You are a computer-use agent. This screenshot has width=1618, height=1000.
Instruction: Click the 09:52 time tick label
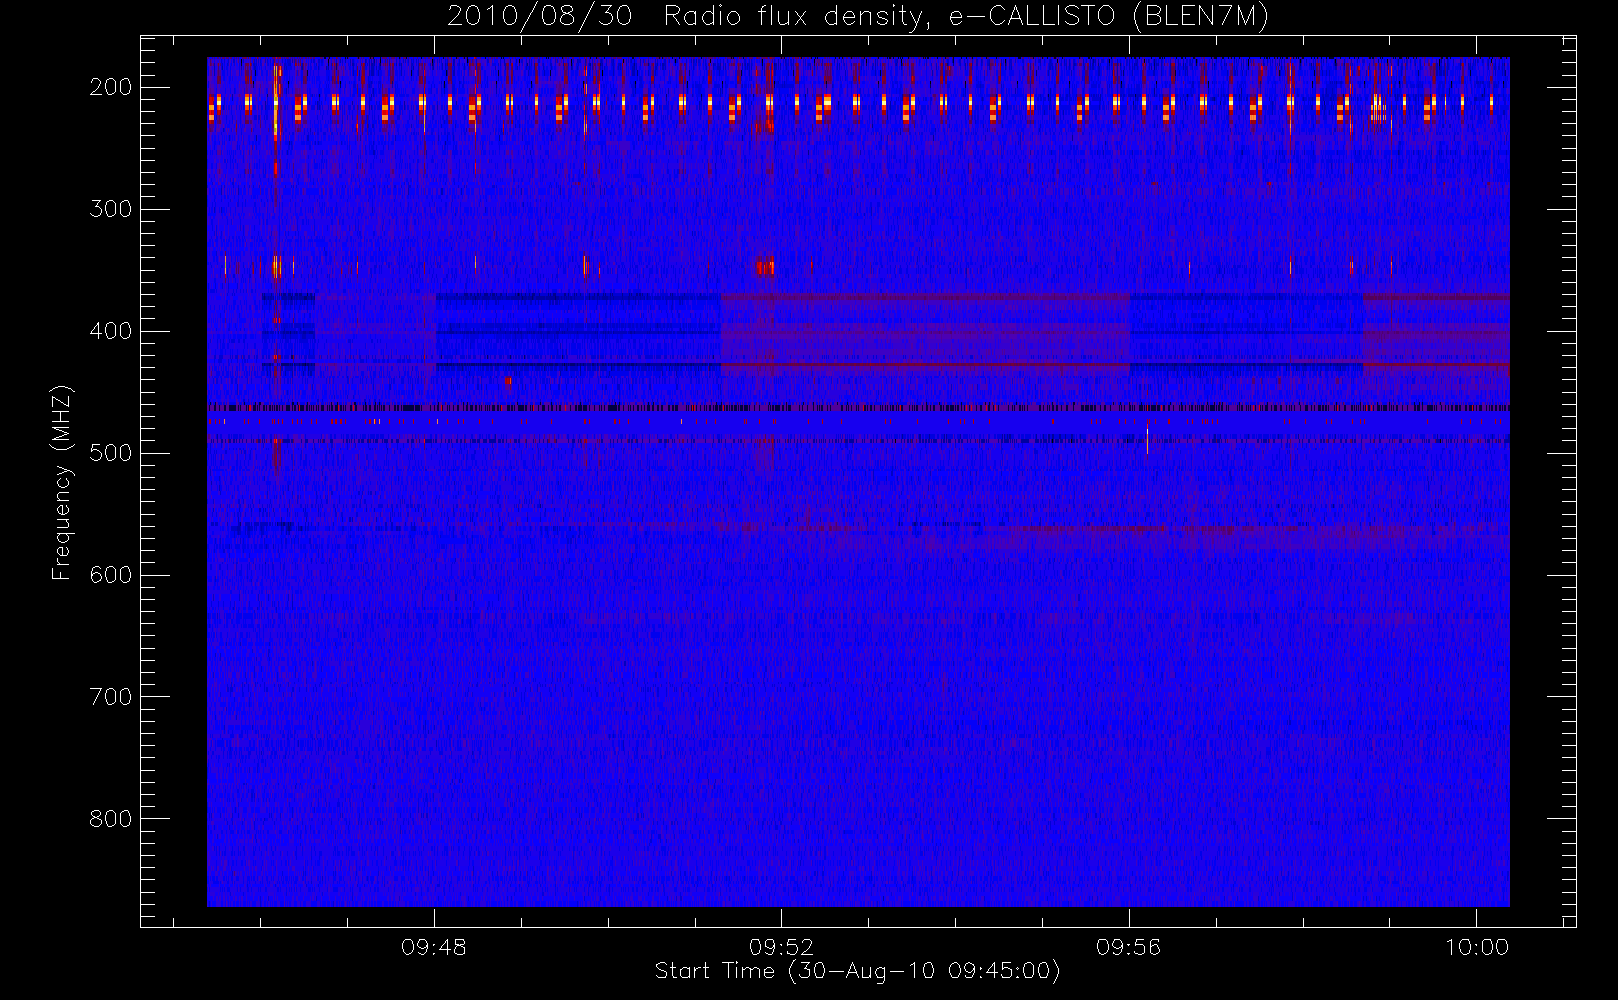(x=782, y=947)
